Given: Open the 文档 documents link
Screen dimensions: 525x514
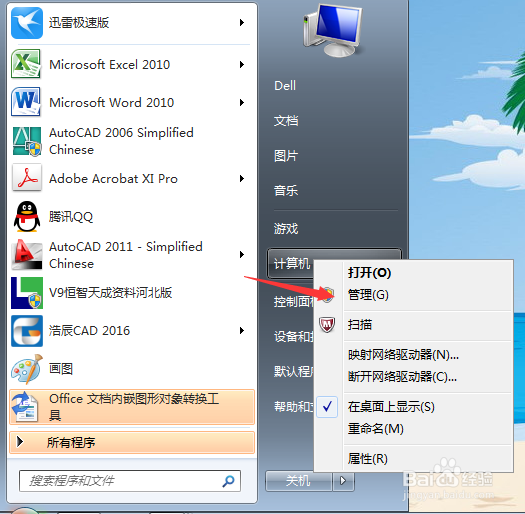Looking at the screenshot, I should (286, 121).
